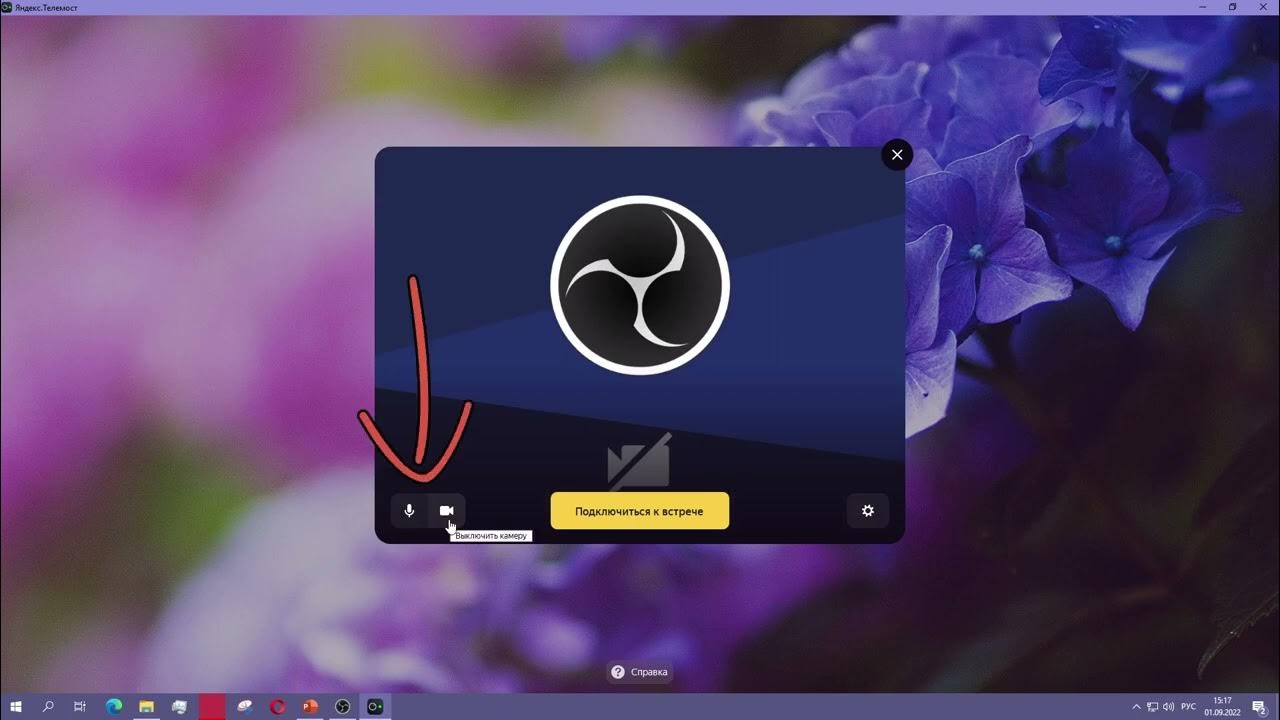Restore down the Яндекс.Телемост window

1233,7
